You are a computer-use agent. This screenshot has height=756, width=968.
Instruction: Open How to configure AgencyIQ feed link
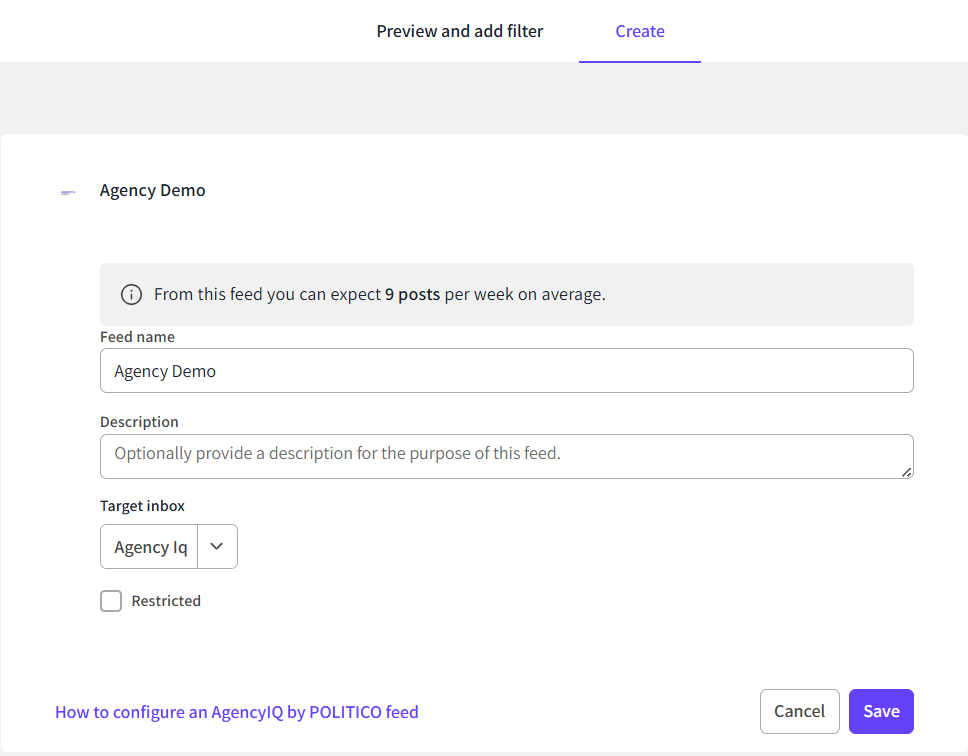tap(237, 712)
